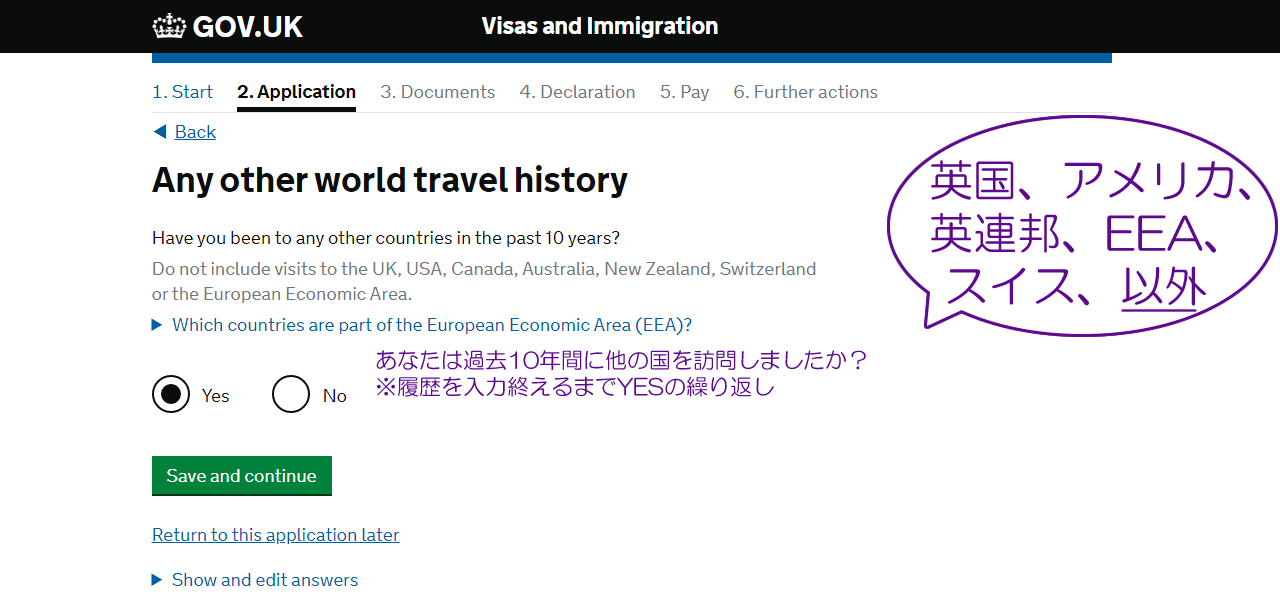Click the Save and continue button
This screenshot has height=600, width=1280.
pyautogui.click(x=242, y=476)
